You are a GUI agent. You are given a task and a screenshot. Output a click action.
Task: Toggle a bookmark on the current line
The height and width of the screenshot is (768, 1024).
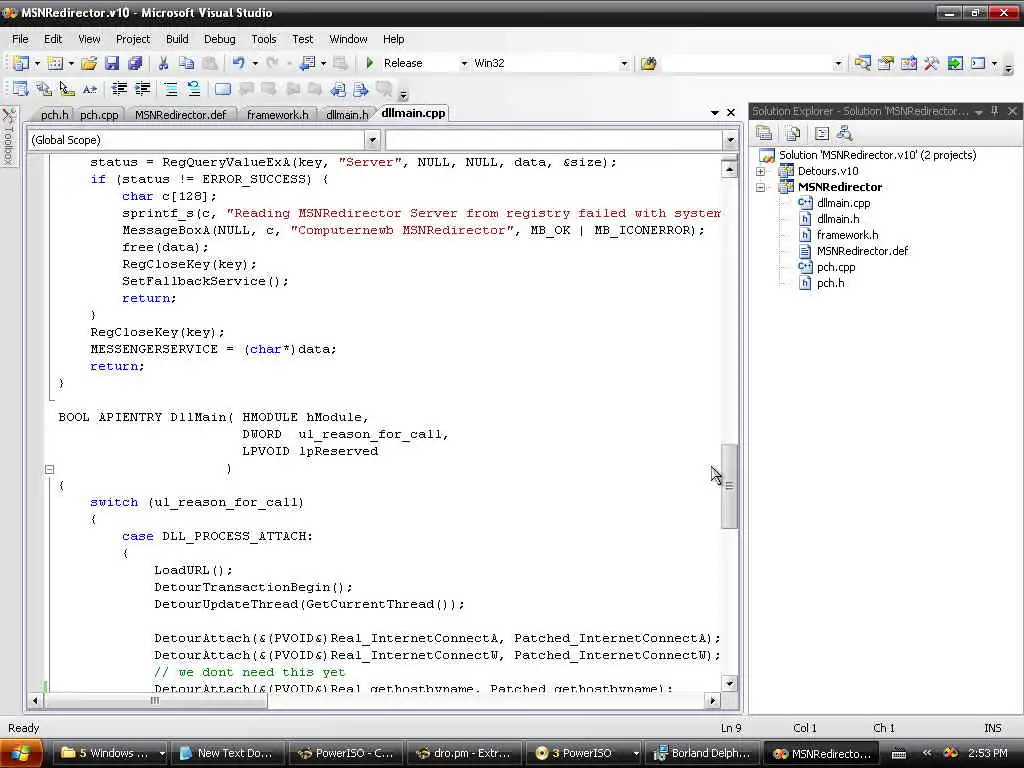pos(223,89)
